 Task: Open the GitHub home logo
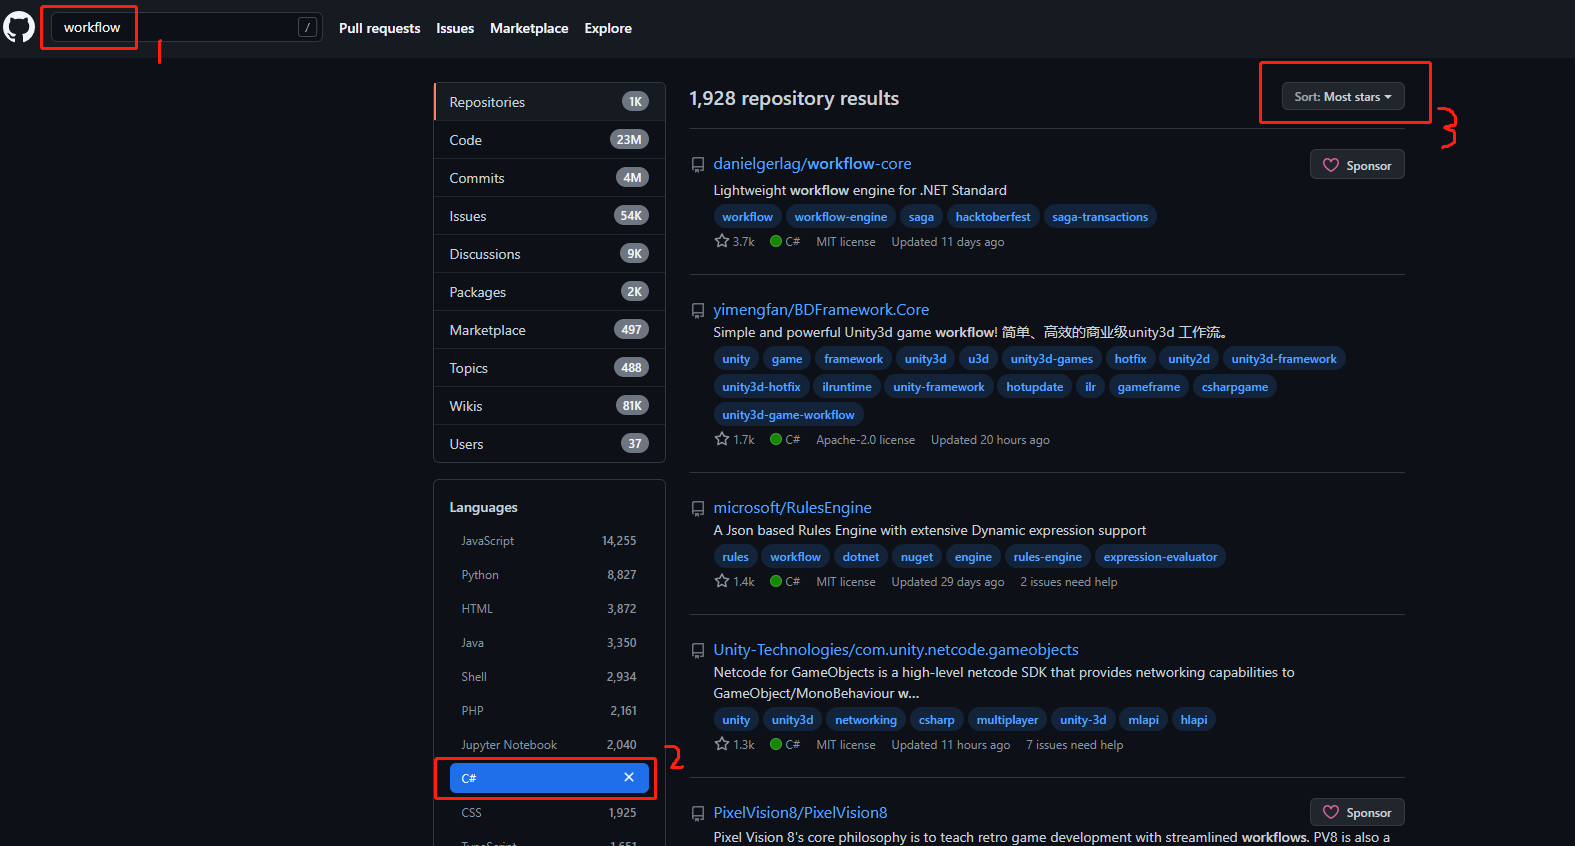pos(19,28)
